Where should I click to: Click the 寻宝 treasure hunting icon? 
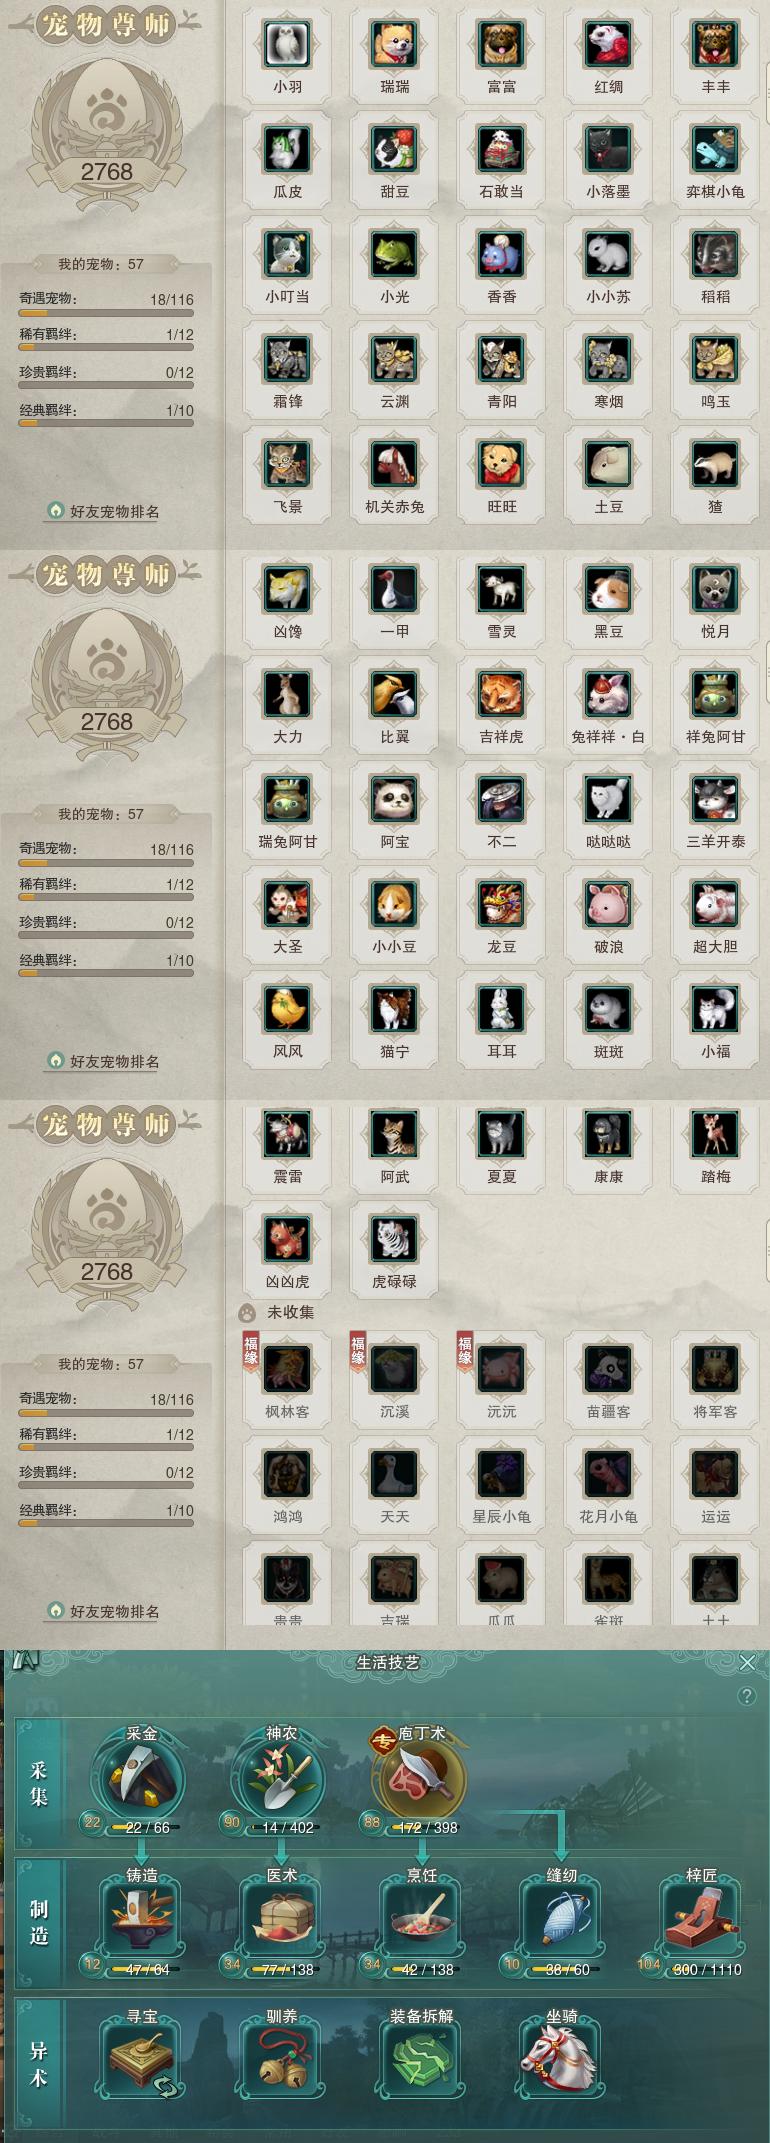coord(141,2059)
